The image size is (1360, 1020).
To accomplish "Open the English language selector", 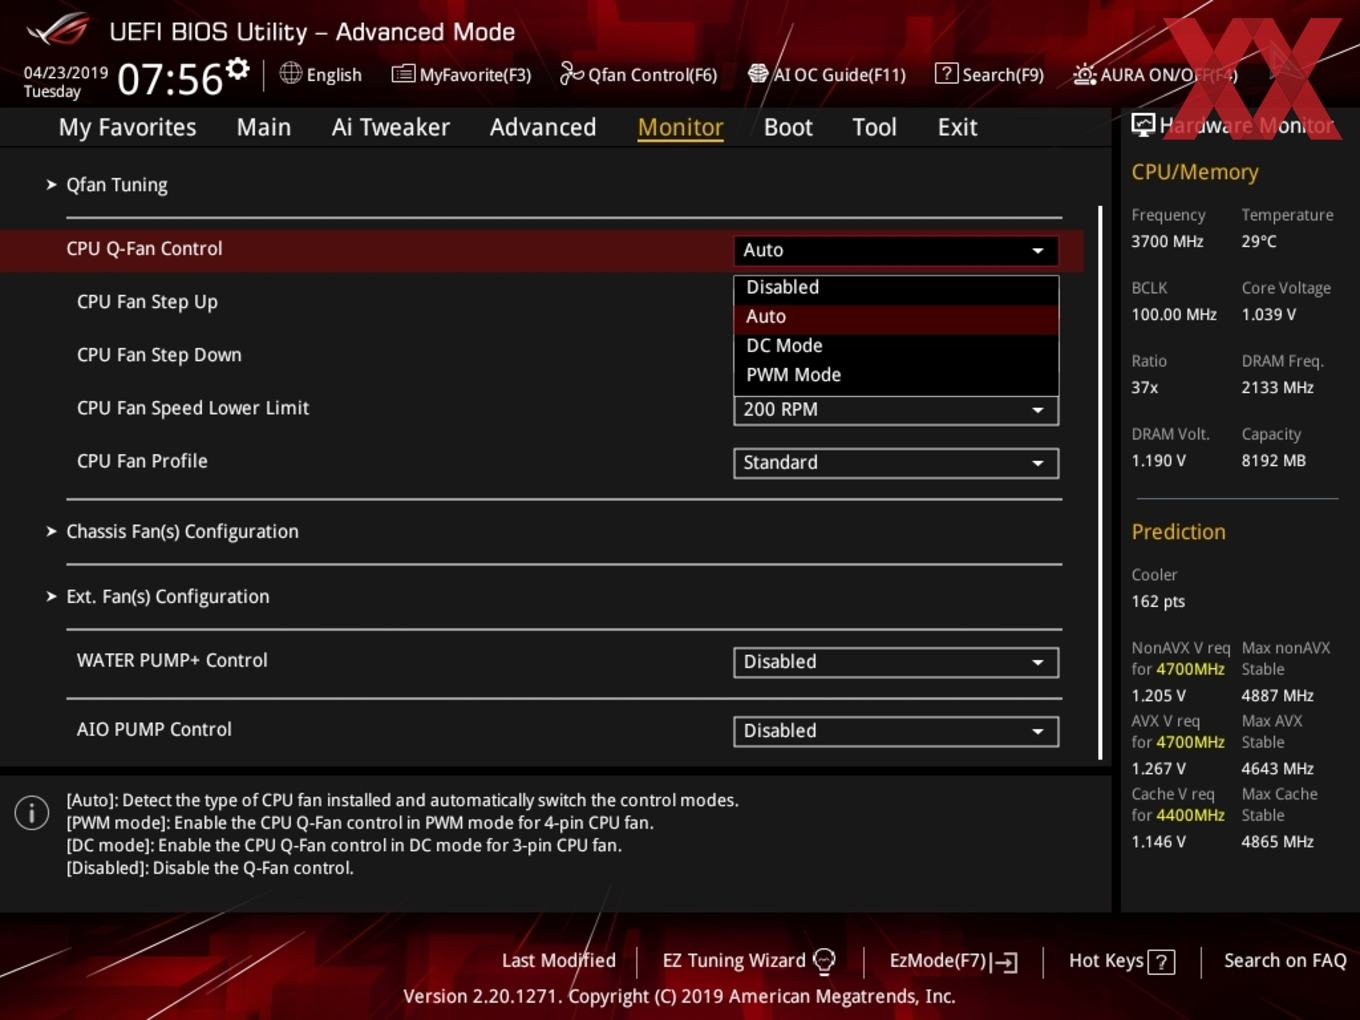I will [321, 74].
